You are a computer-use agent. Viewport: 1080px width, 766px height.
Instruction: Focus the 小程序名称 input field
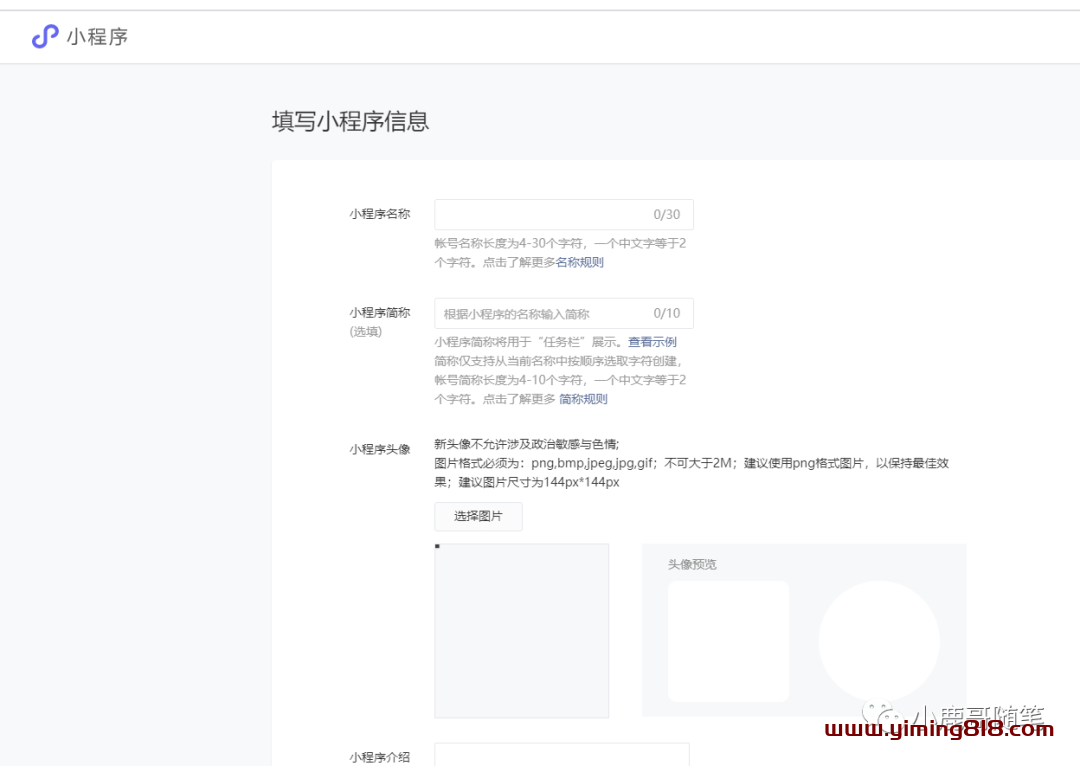click(540, 215)
